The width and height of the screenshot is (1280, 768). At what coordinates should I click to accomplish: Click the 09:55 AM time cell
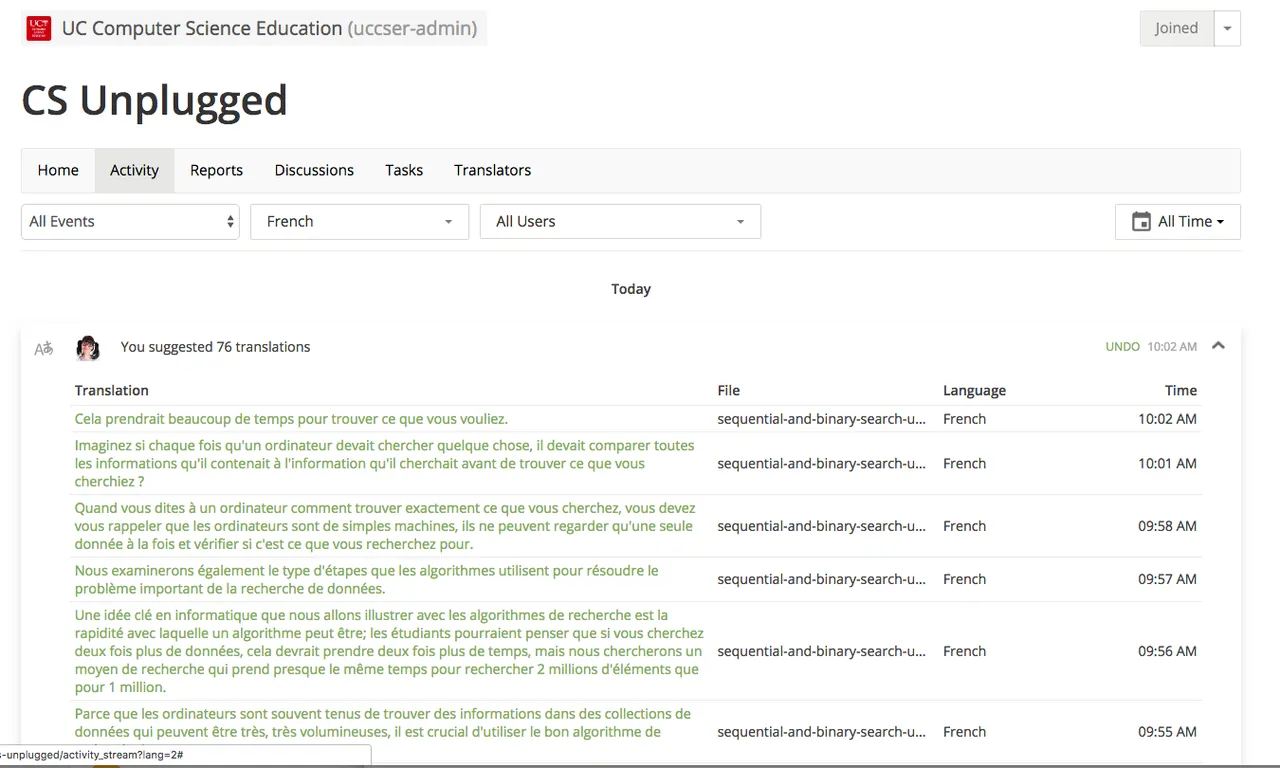click(x=1167, y=732)
